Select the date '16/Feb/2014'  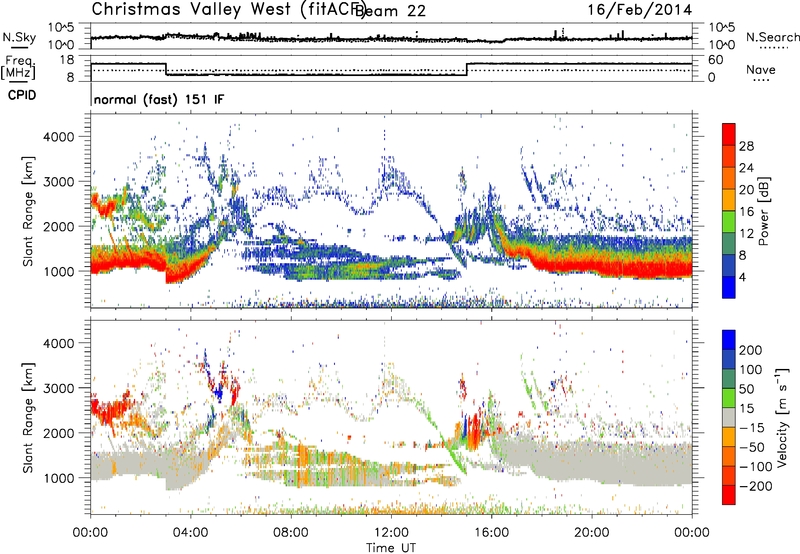click(x=639, y=10)
